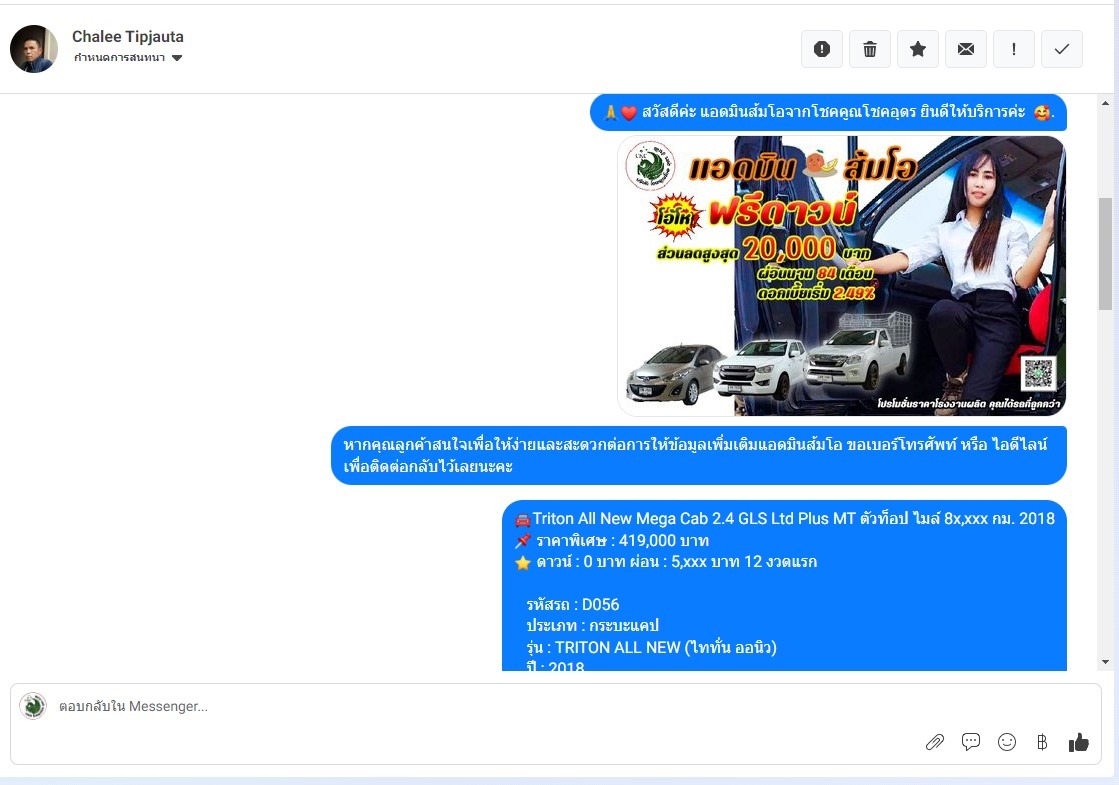Viewport: 1119px width, 785px height.
Task: Open Chalee Tipjauta's profile picture
Action: [x=34, y=49]
